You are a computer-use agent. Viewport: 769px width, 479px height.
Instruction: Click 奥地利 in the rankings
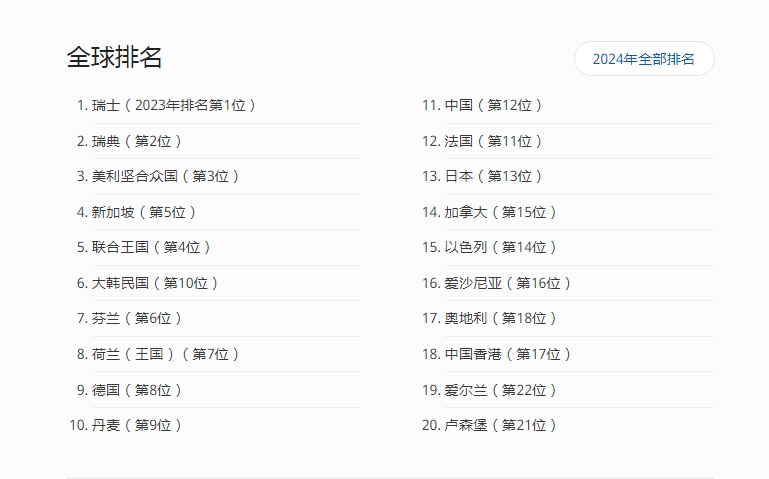(x=501, y=318)
